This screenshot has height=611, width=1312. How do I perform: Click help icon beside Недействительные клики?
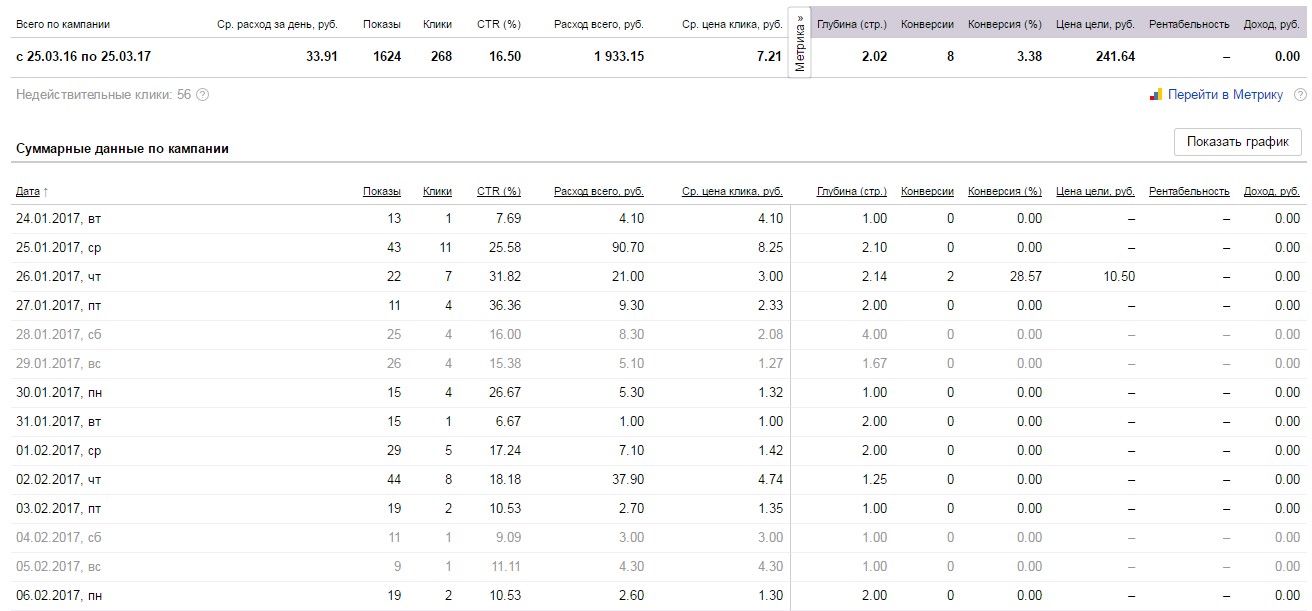pos(203,95)
